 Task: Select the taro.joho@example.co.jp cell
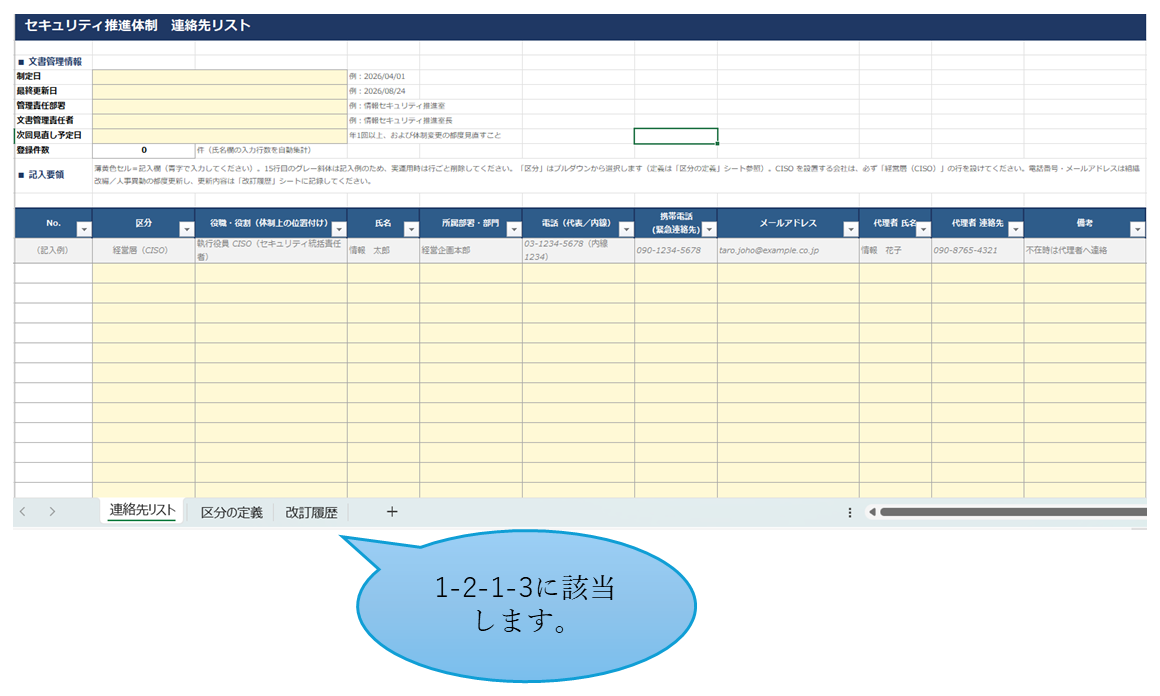(x=788, y=250)
